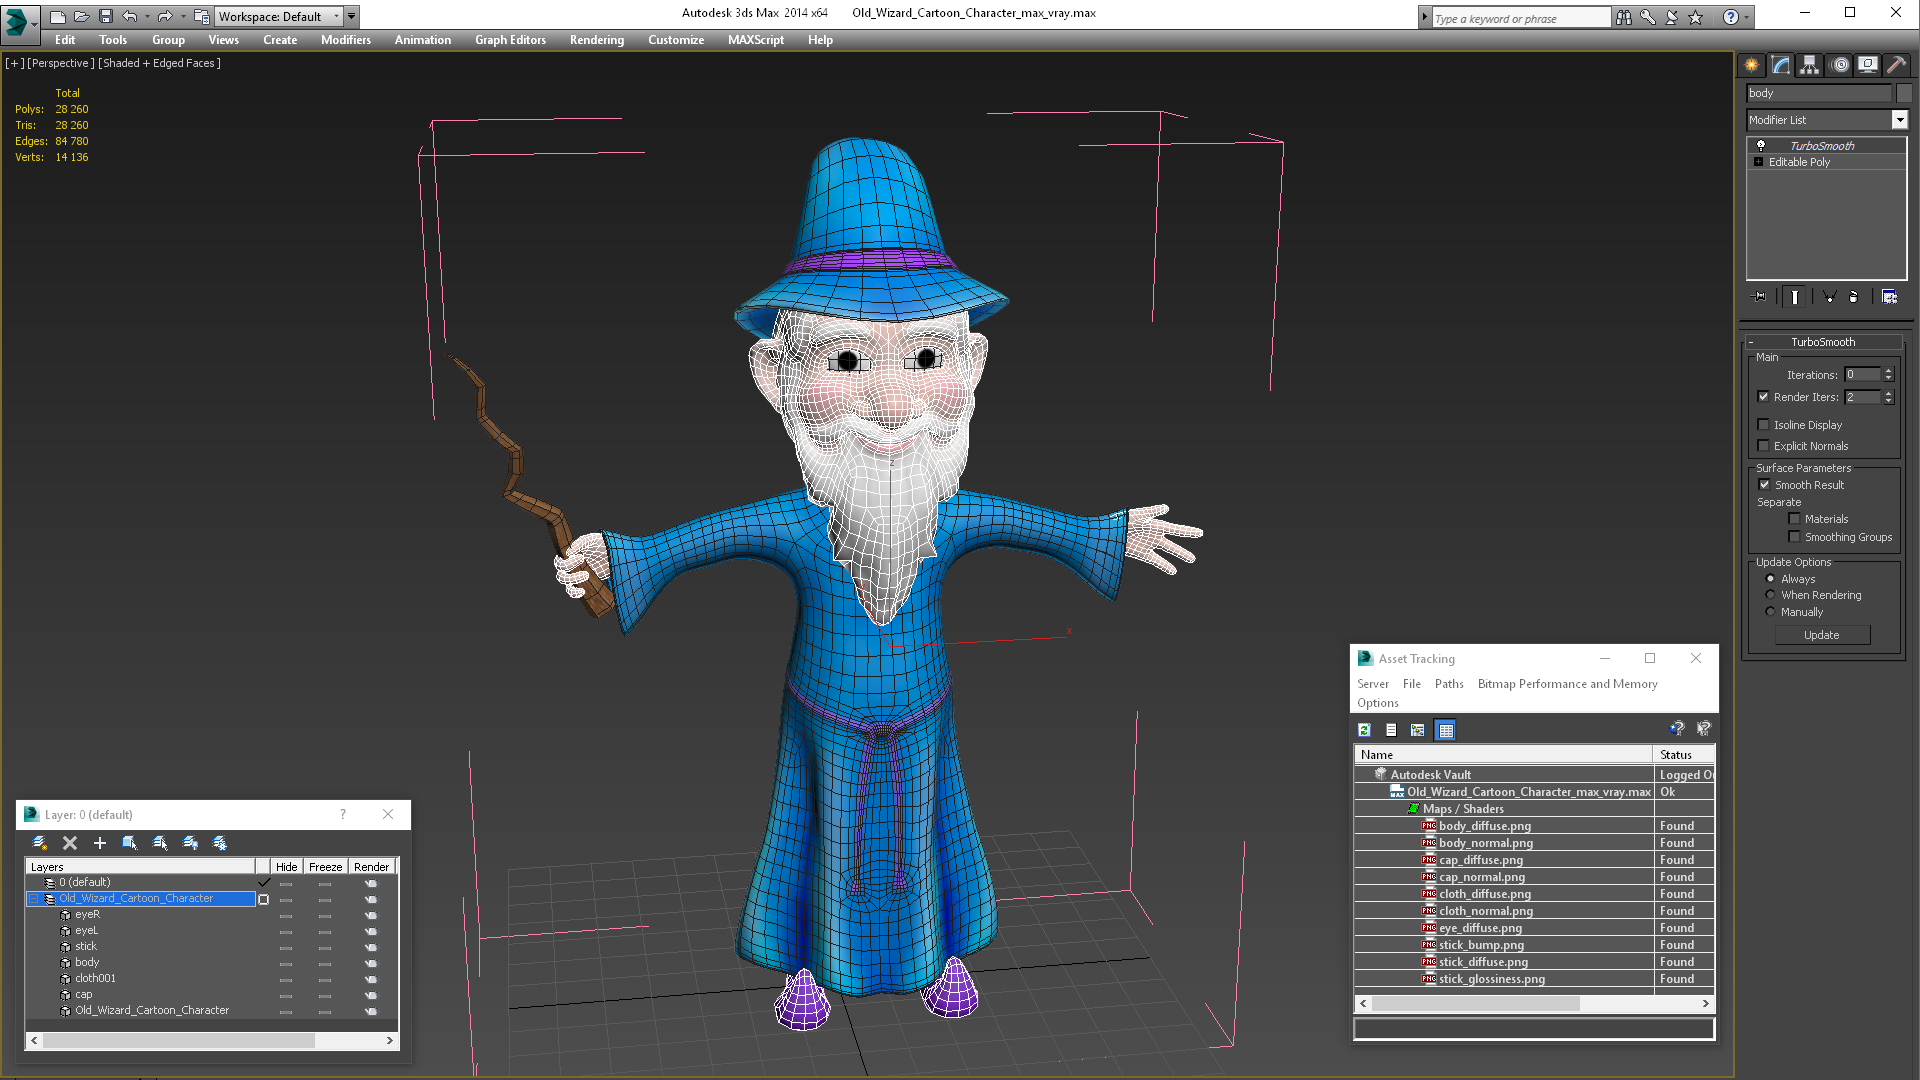Open the Modifier List dropdown
Screen dimensions: 1920x1080
(x=1899, y=120)
